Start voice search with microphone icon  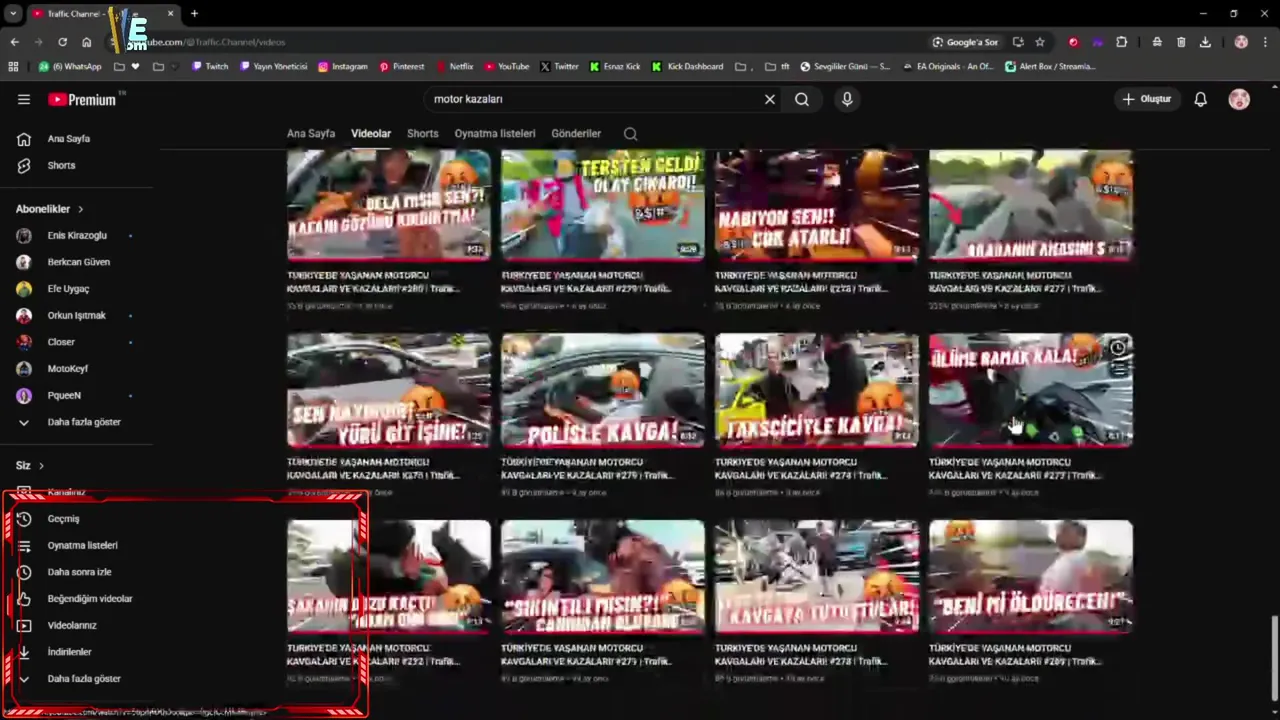tap(847, 99)
